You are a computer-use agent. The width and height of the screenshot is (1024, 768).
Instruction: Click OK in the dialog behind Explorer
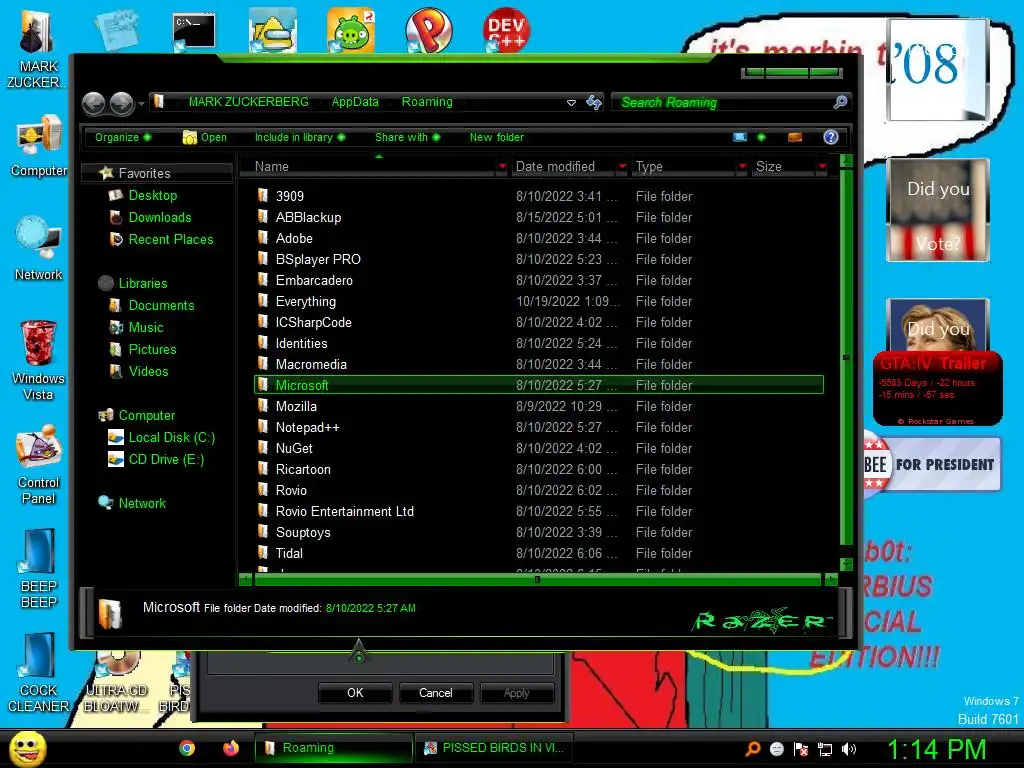[355, 693]
